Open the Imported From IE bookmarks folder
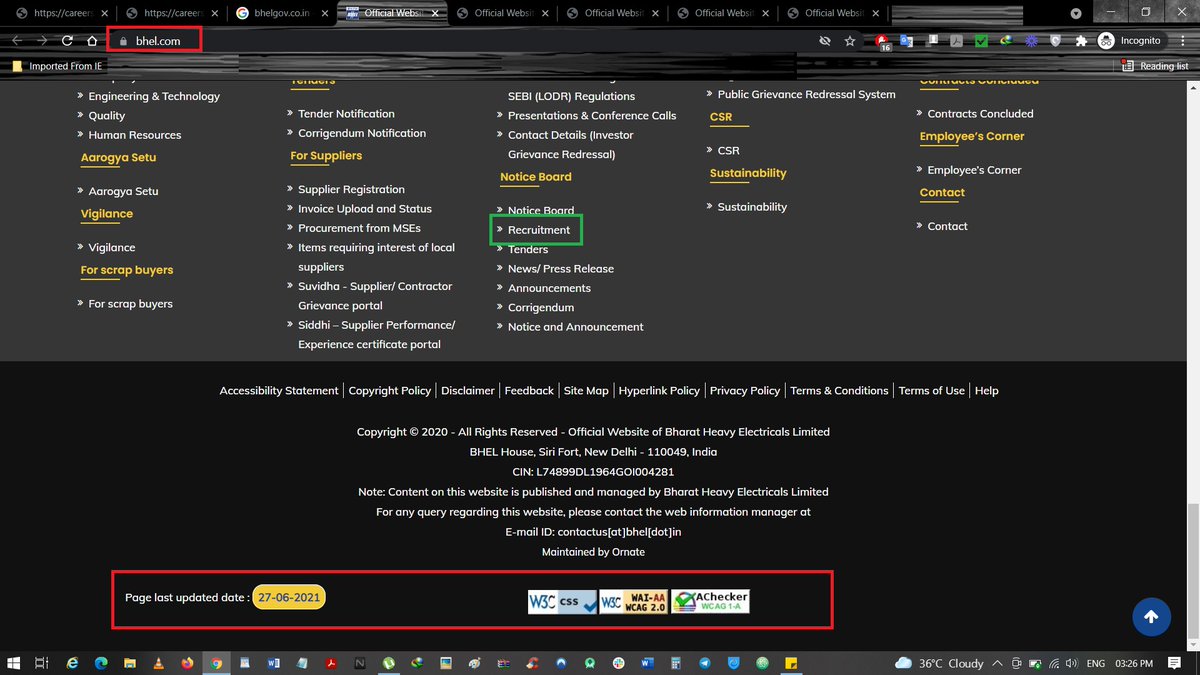Viewport: 1200px width, 675px height. (57, 66)
